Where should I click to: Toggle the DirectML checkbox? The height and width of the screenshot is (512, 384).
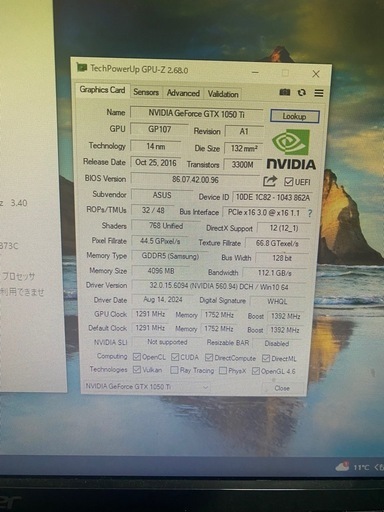(265, 358)
